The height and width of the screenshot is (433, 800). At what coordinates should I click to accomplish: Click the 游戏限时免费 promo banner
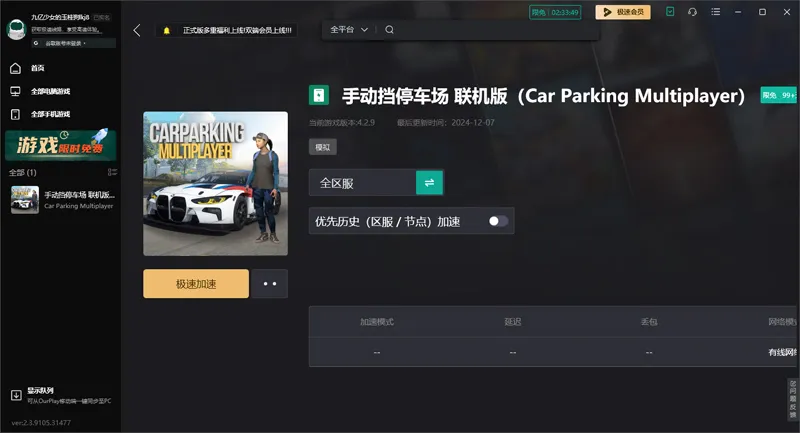point(60,145)
